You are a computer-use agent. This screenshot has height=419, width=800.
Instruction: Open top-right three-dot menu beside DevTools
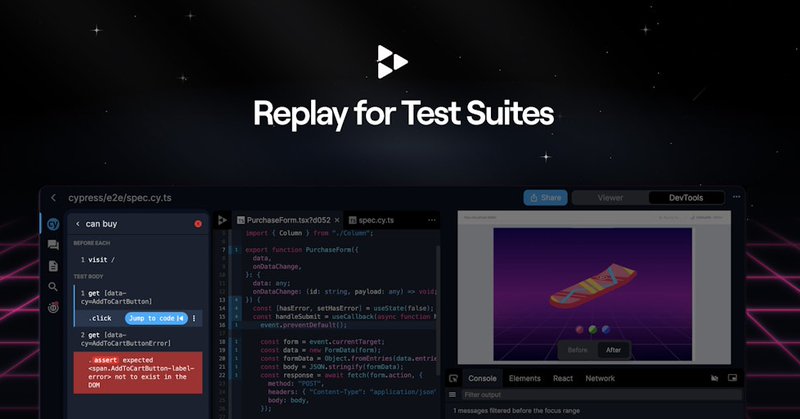pos(736,197)
